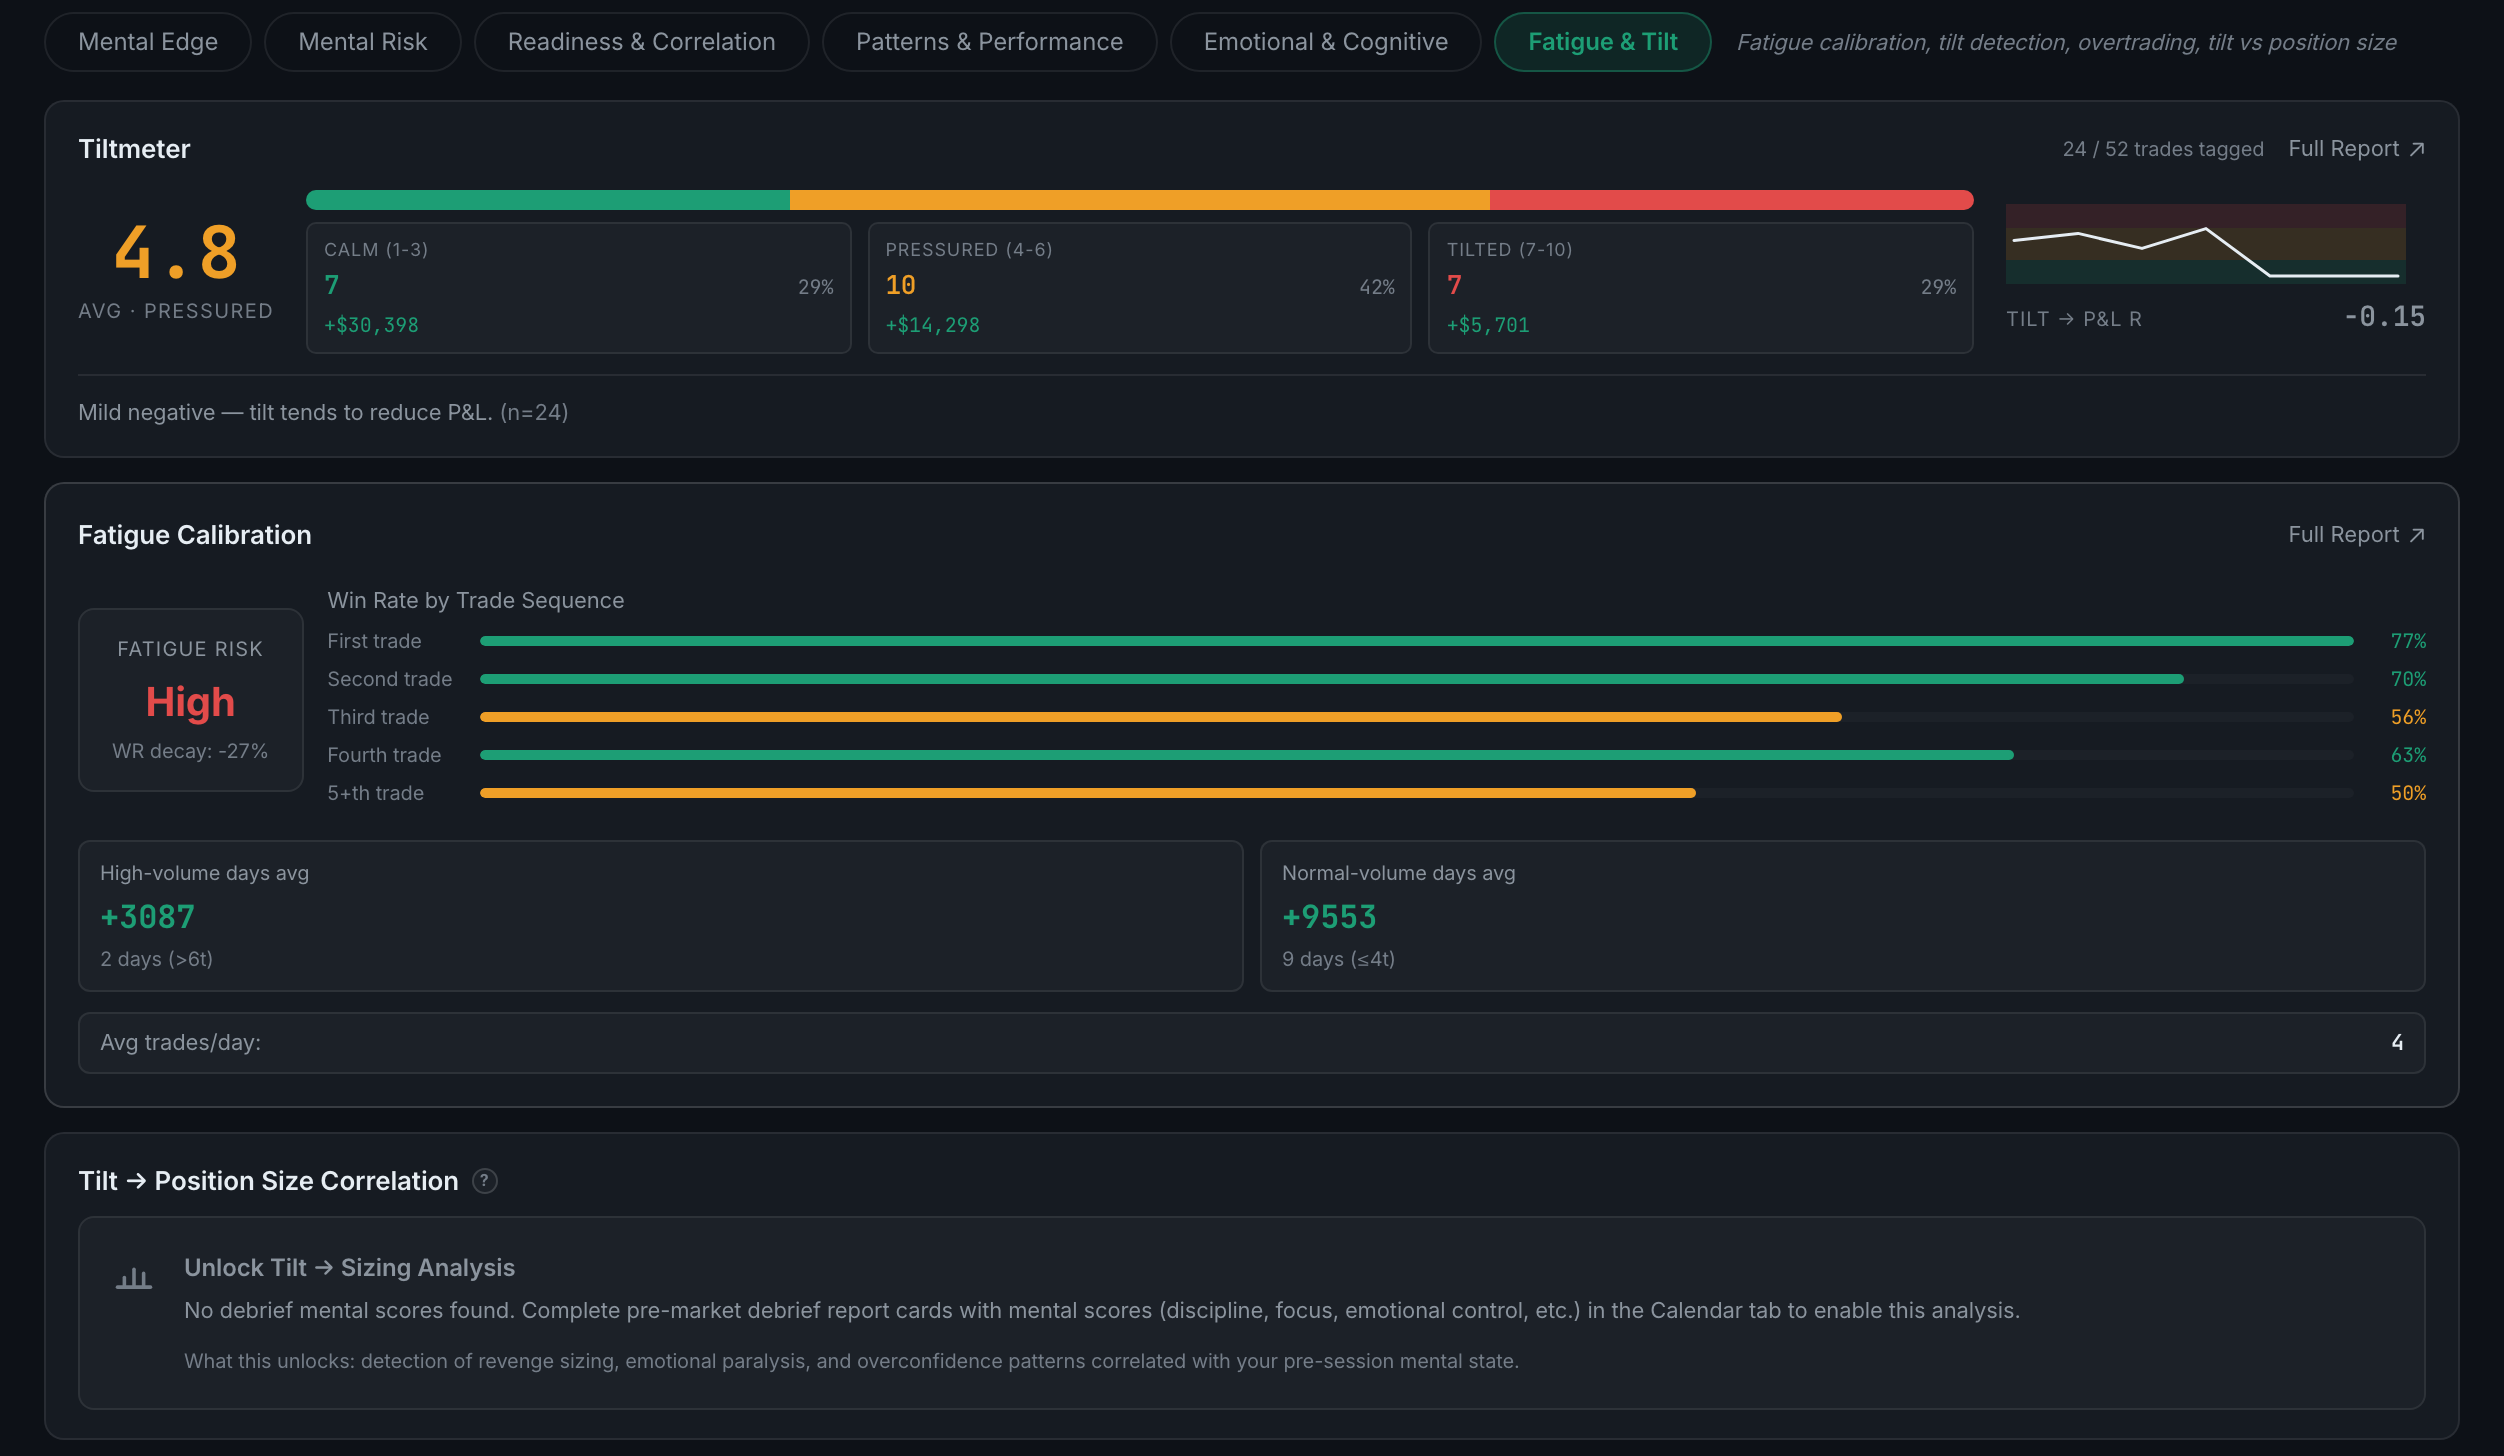This screenshot has width=2504, height=1456.
Task: Open the Tiltmeter Full Report link
Action: (2356, 149)
